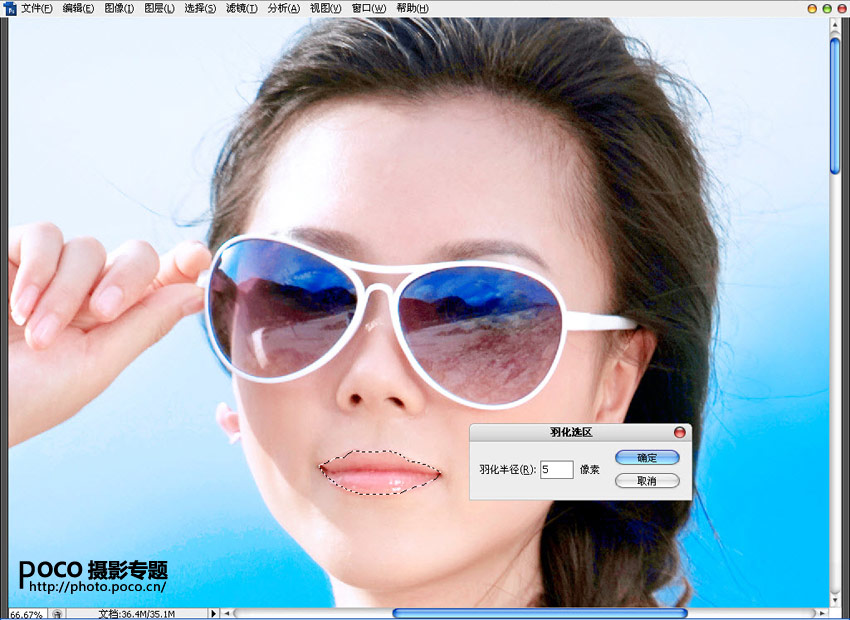Open the 视图 (View) menu
This screenshot has height=620, width=850.
tap(325, 8)
